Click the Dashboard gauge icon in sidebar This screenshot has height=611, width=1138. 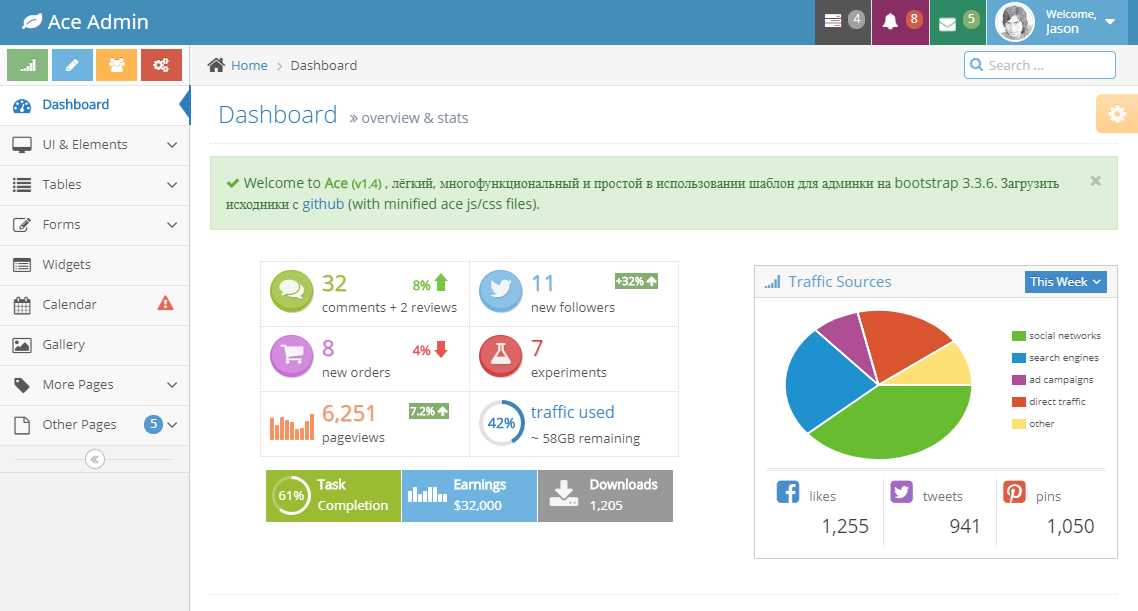[x=22, y=106]
